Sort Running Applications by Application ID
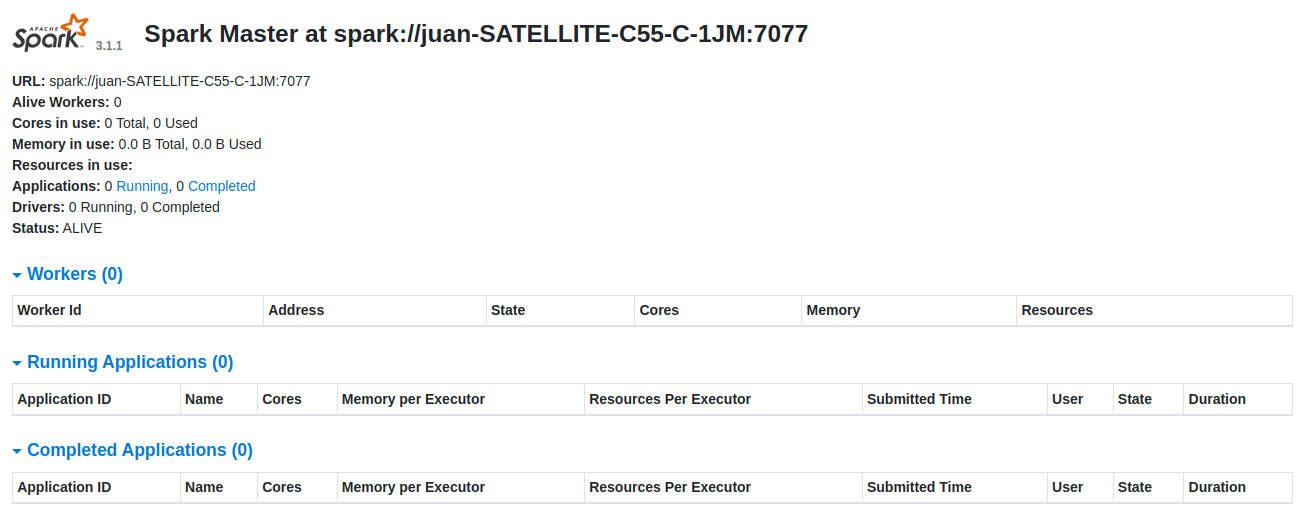 point(64,399)
